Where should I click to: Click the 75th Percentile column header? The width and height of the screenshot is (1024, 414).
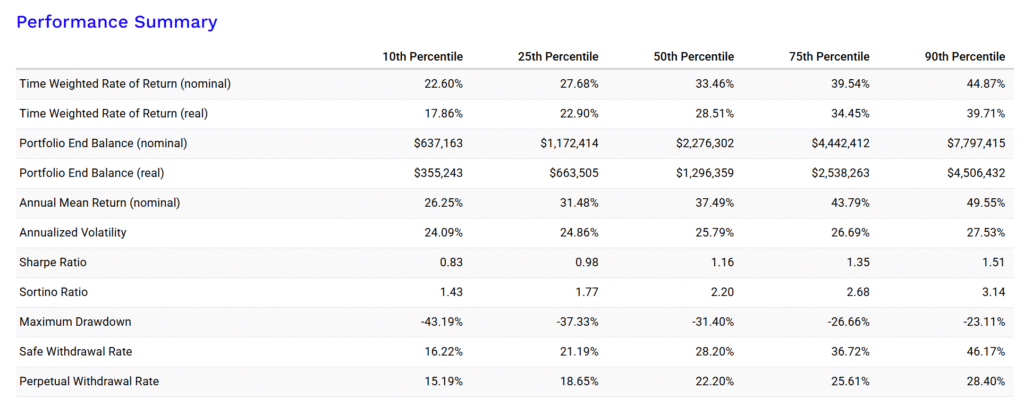829,56
